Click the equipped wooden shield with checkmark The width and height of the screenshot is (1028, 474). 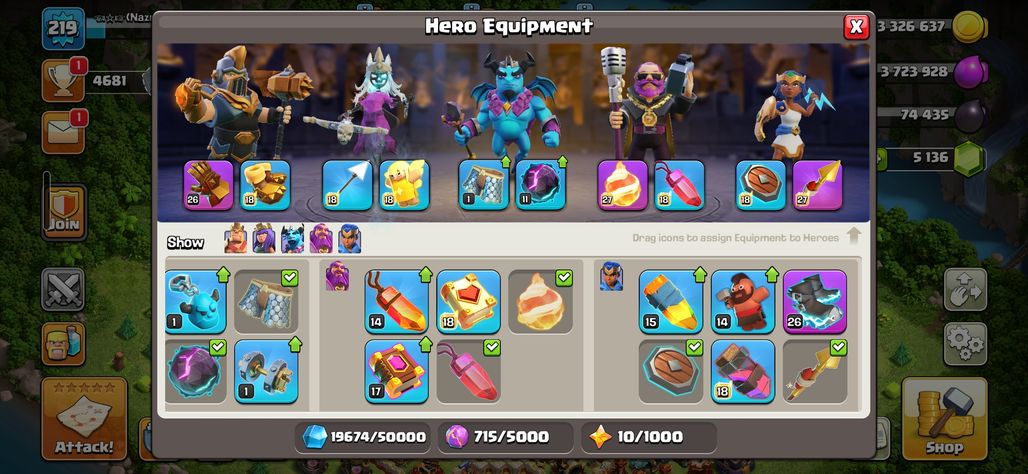point(671,371)
